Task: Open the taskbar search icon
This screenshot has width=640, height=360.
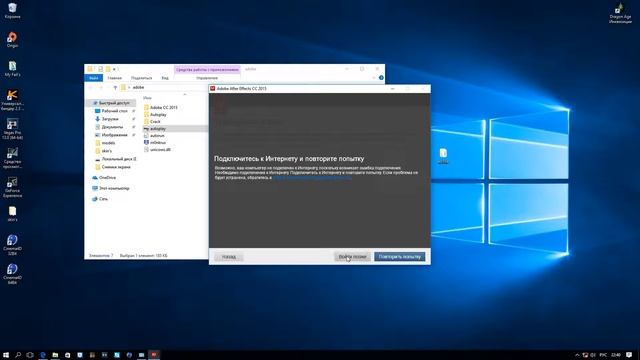Action: click(18, 355)
